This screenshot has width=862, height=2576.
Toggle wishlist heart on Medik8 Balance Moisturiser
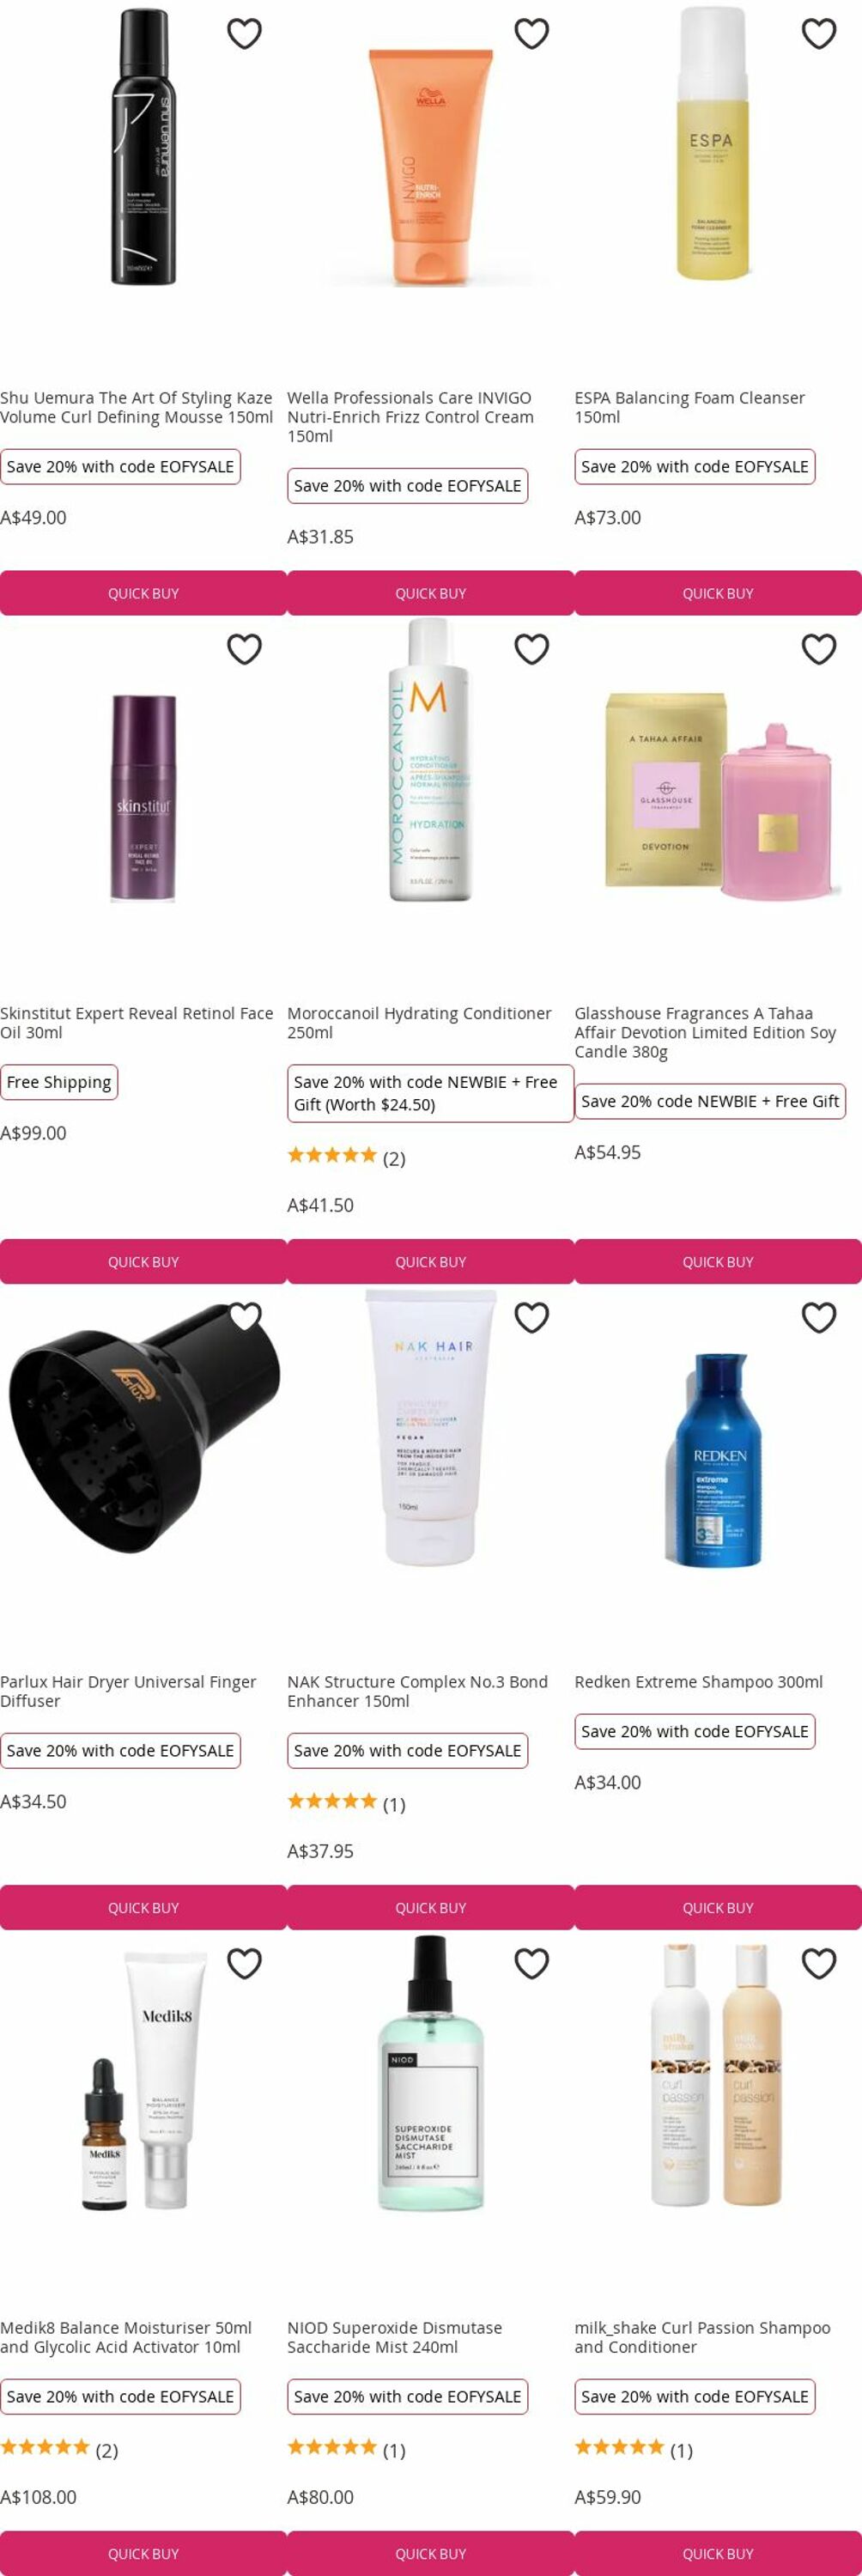click(x=244, y=1963)
